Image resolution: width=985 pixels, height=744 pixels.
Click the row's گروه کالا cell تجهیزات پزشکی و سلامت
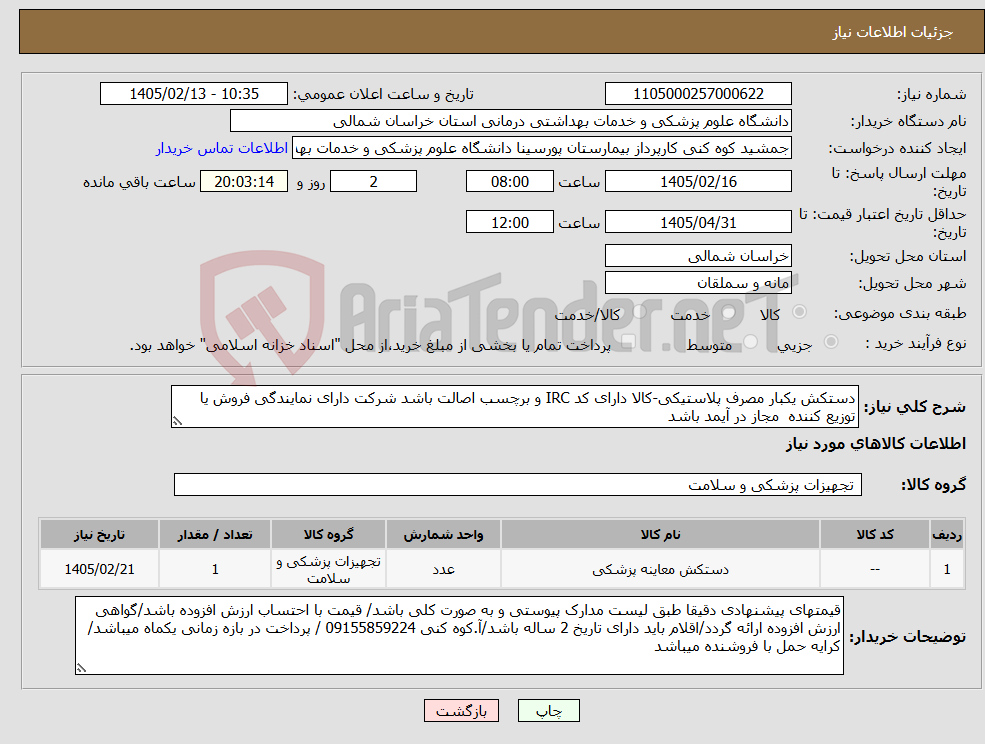tap(329, 569)
